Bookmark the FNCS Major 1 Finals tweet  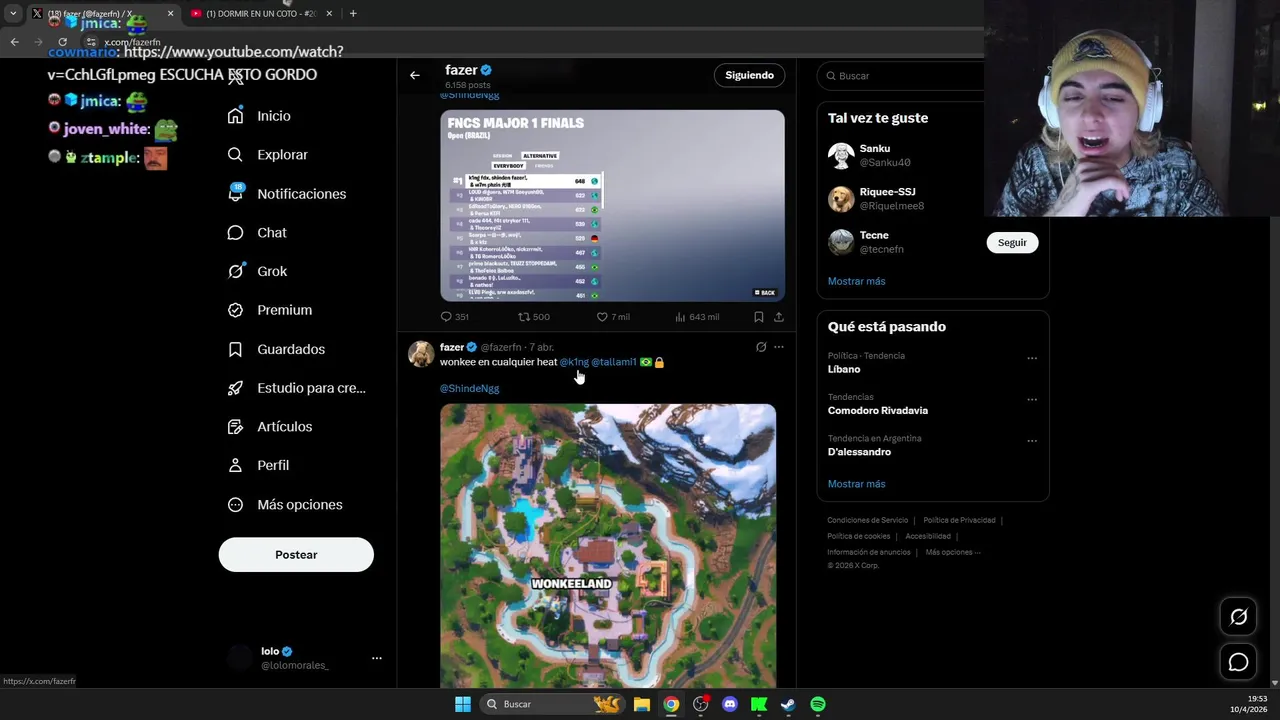[x=758, y=317]
